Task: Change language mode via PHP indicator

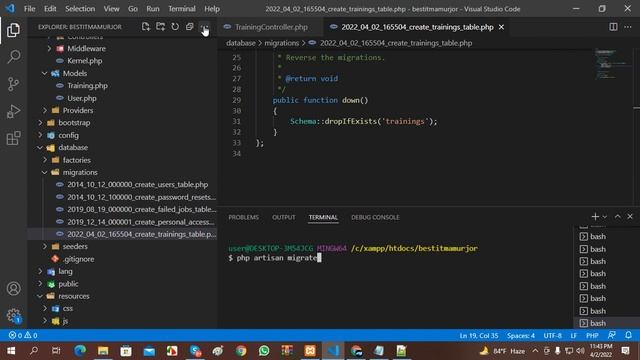Action: 592,336
